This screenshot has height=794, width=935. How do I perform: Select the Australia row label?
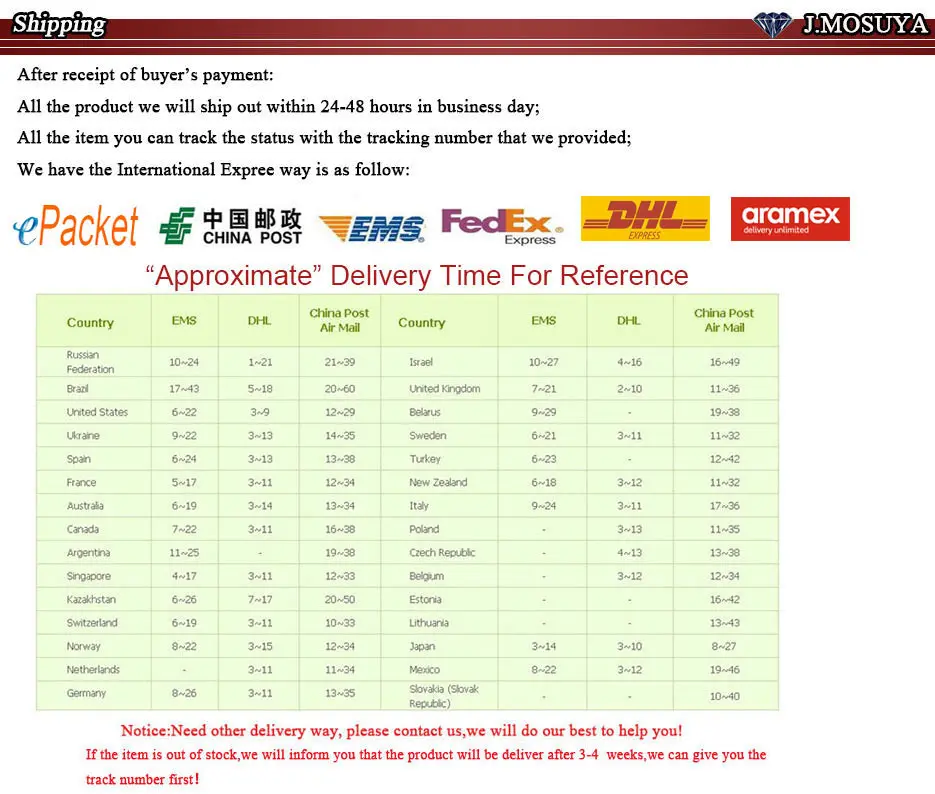coord(85,505)
